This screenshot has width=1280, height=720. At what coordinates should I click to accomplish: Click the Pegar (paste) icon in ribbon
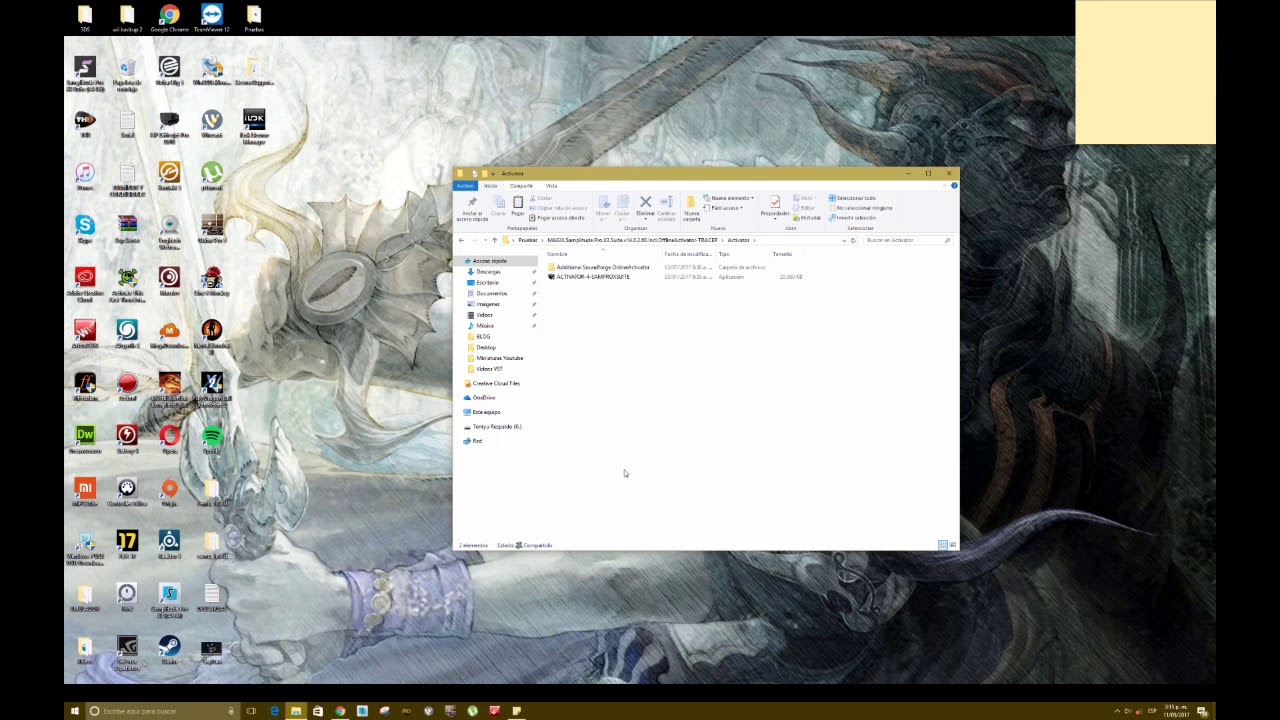518,201
